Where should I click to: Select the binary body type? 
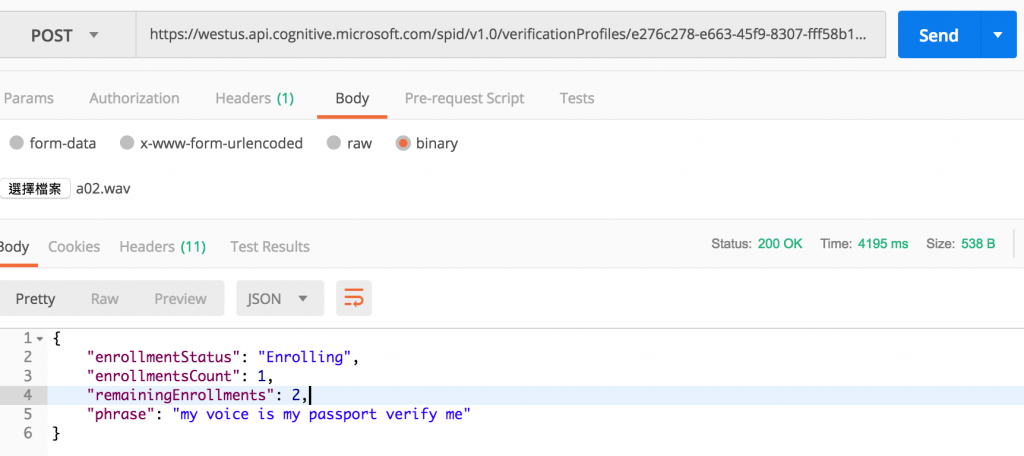(x=427, y=143)
